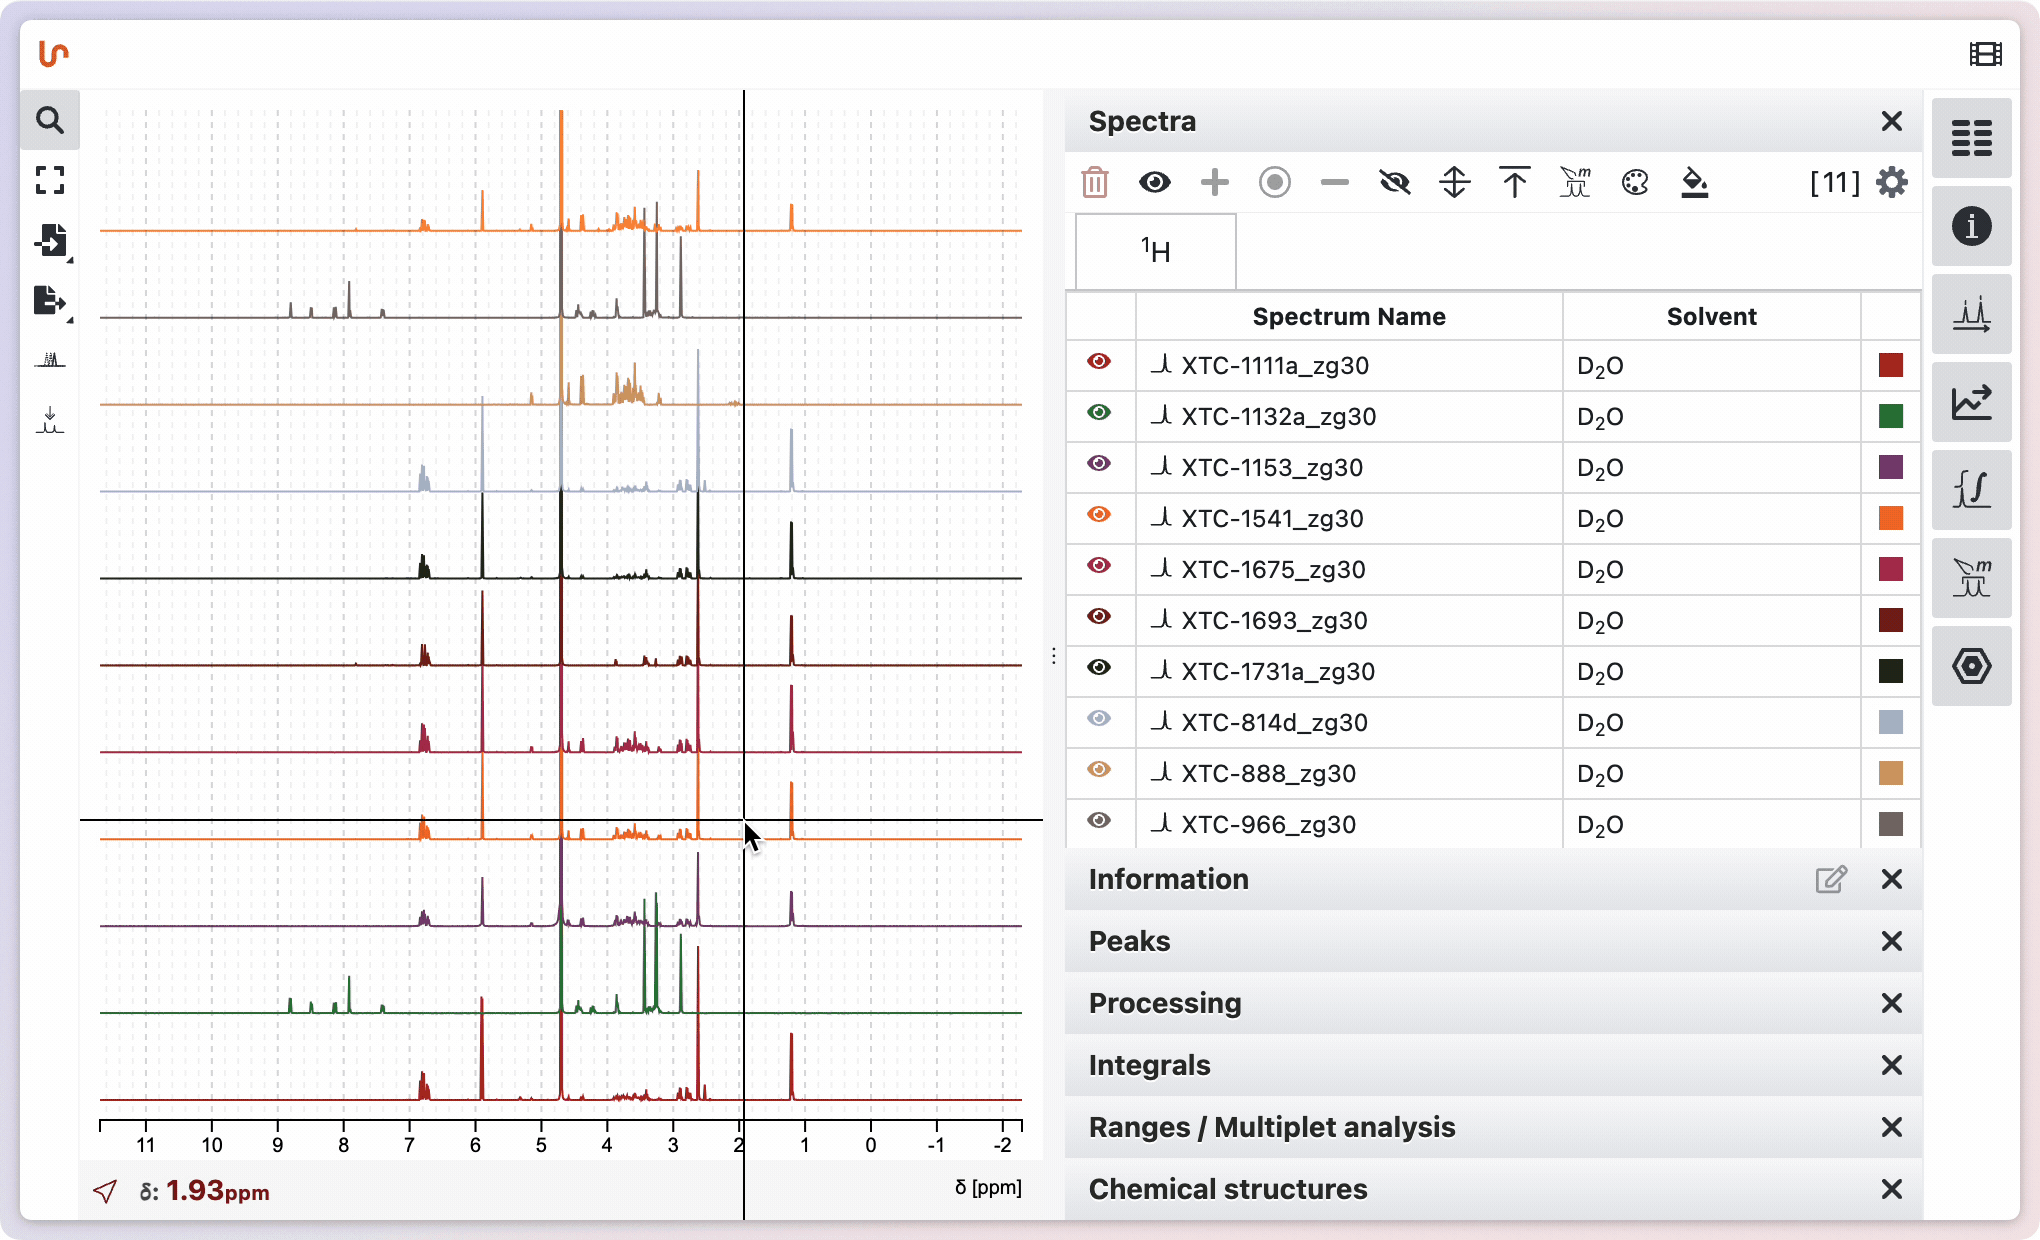
Task: Open the Integrals tool on the right sidebar
Action: [1972, 490]
